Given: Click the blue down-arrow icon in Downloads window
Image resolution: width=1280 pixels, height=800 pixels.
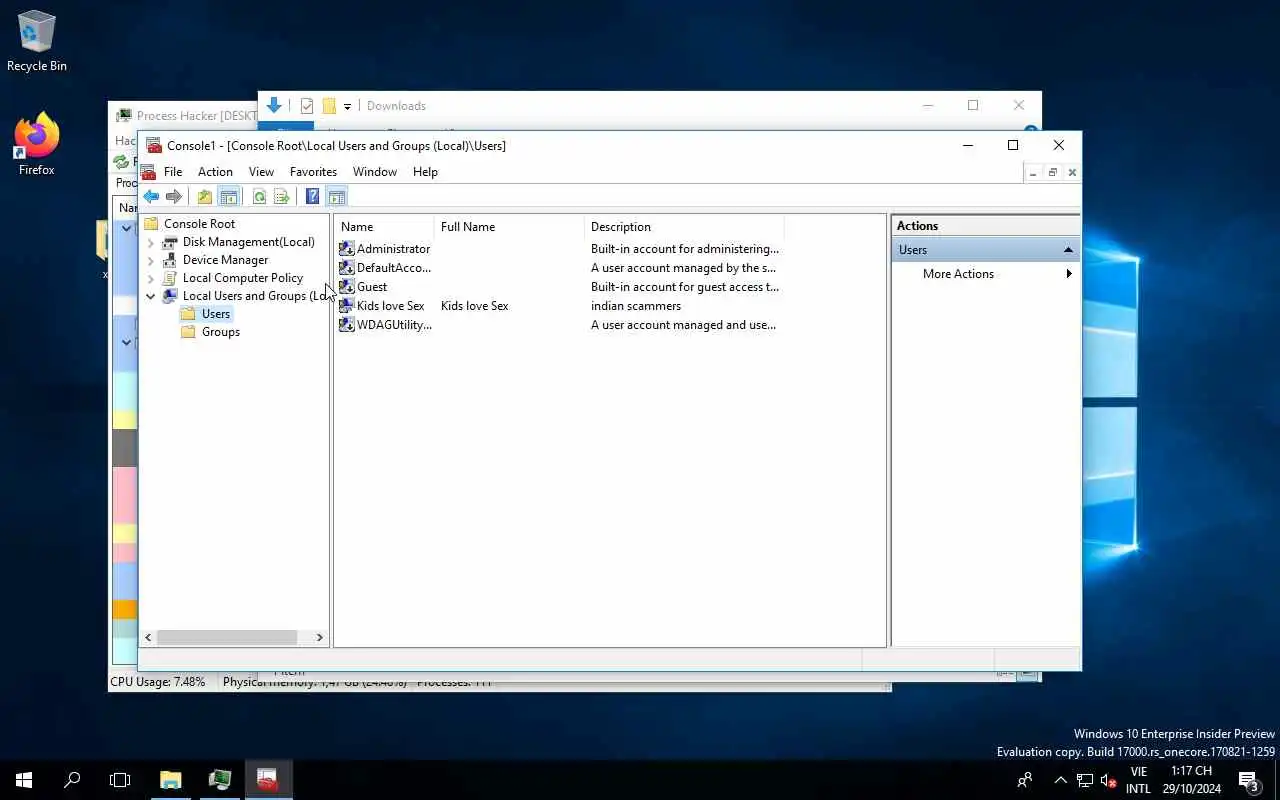Looking at the screenshot, I should point(274,105).
